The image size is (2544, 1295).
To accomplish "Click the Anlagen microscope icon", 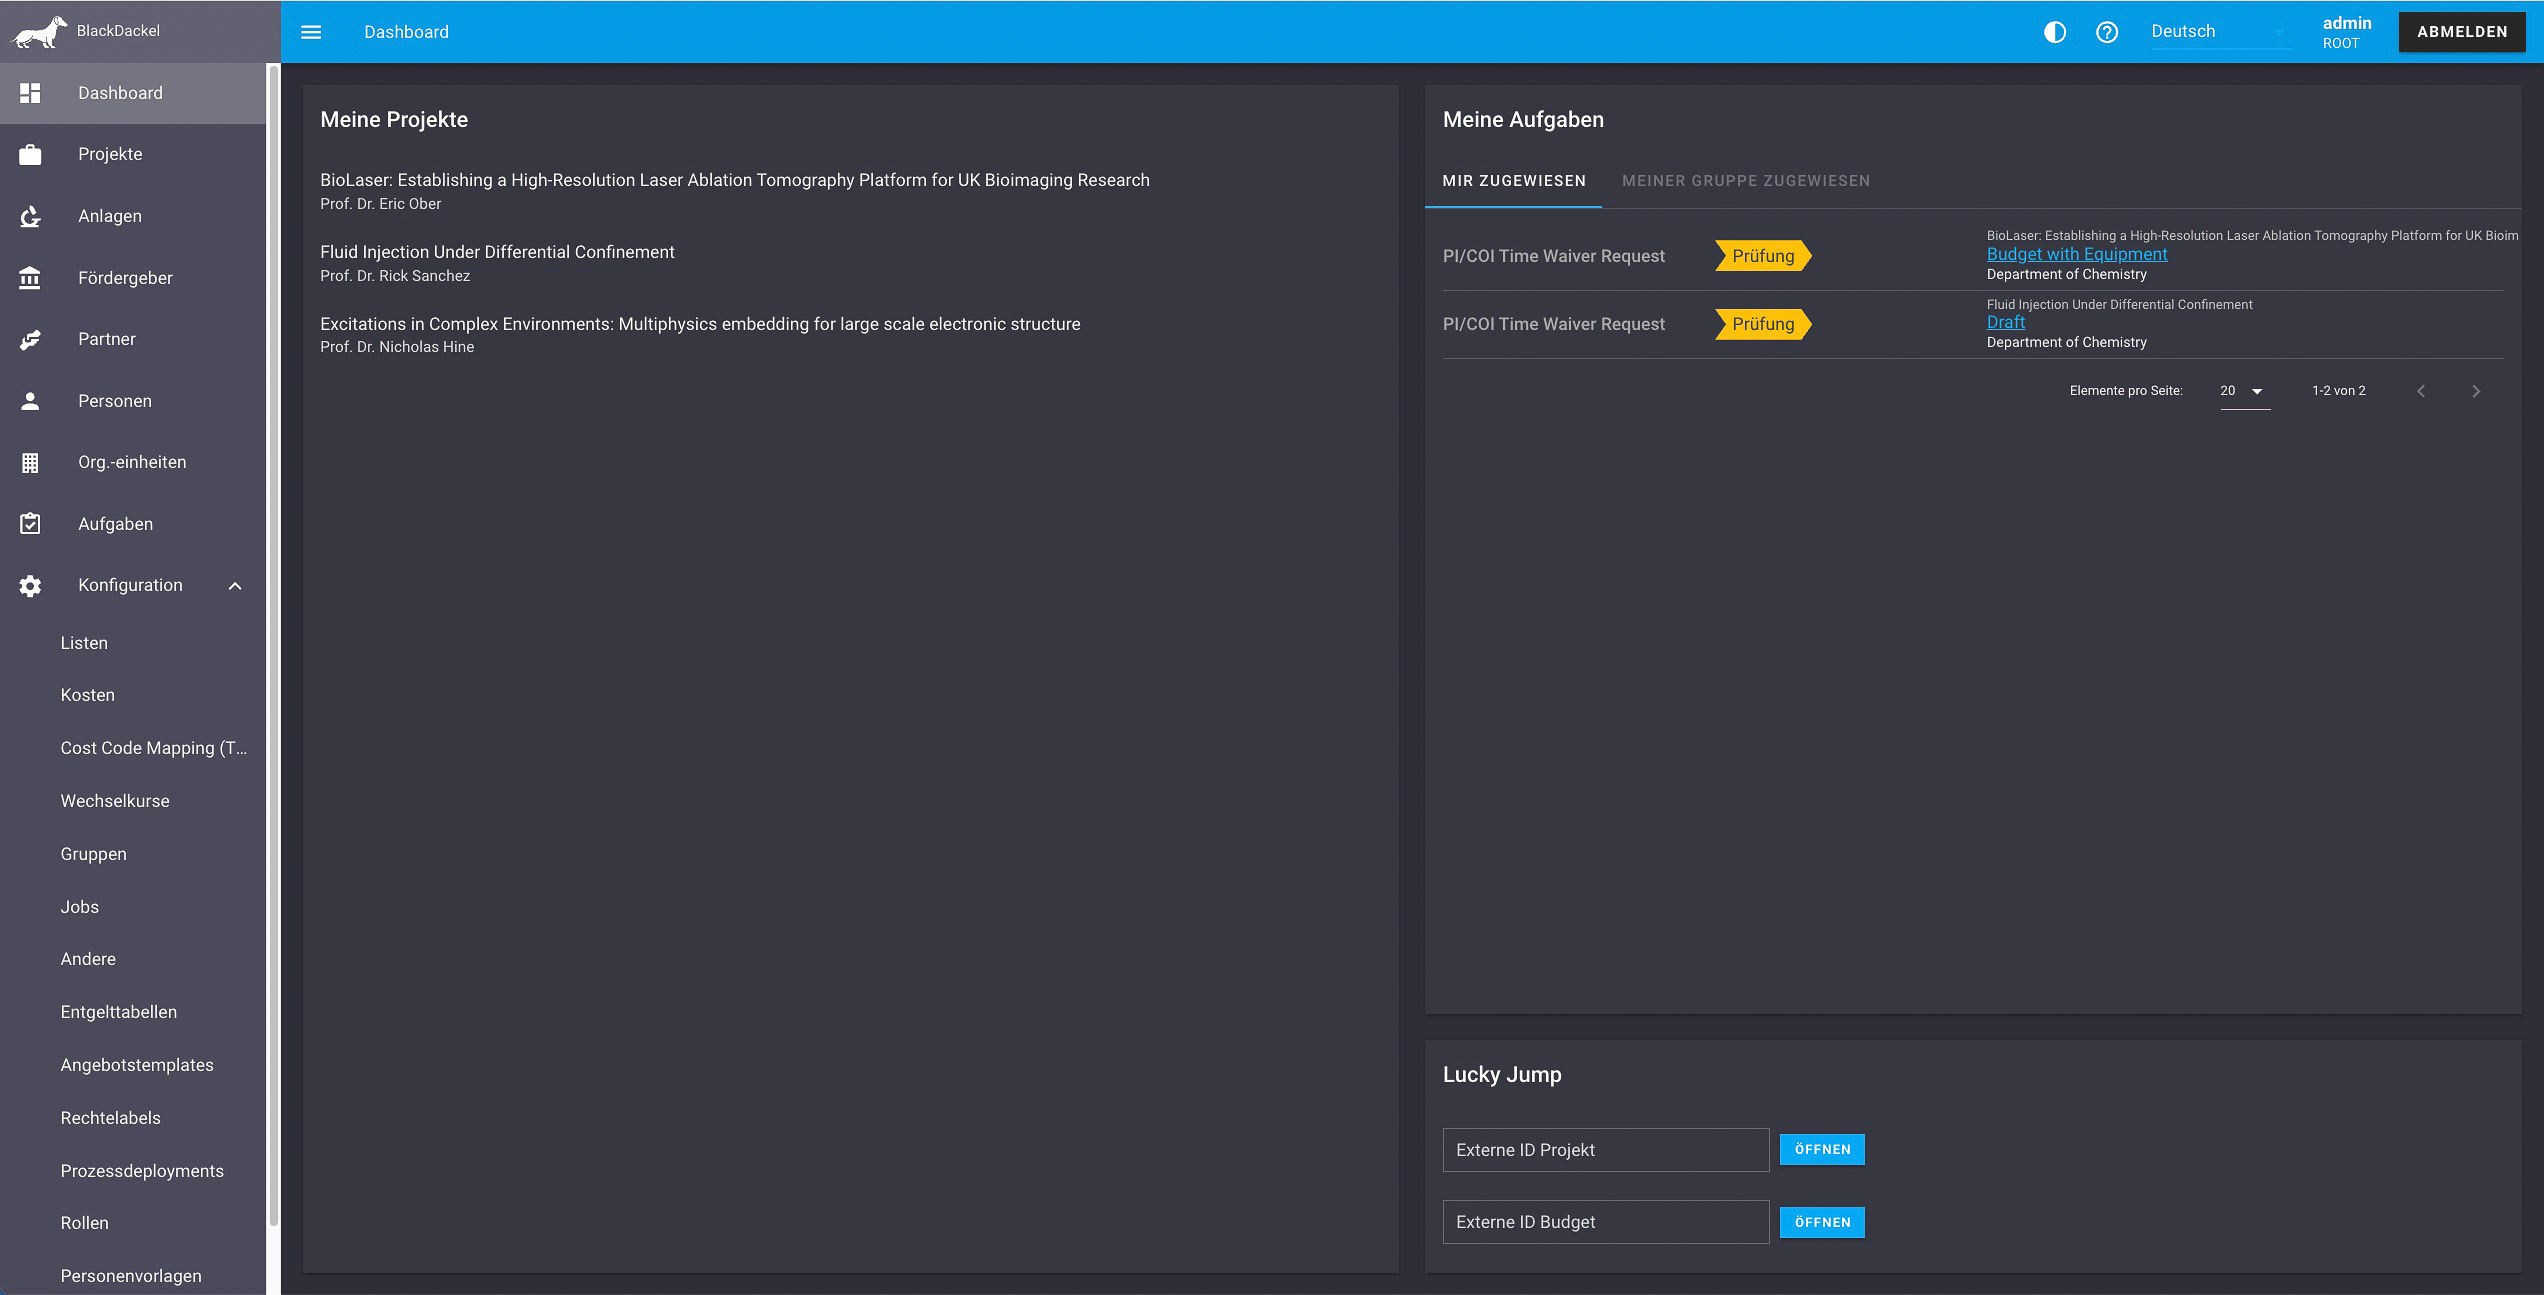I will [30, 216].
